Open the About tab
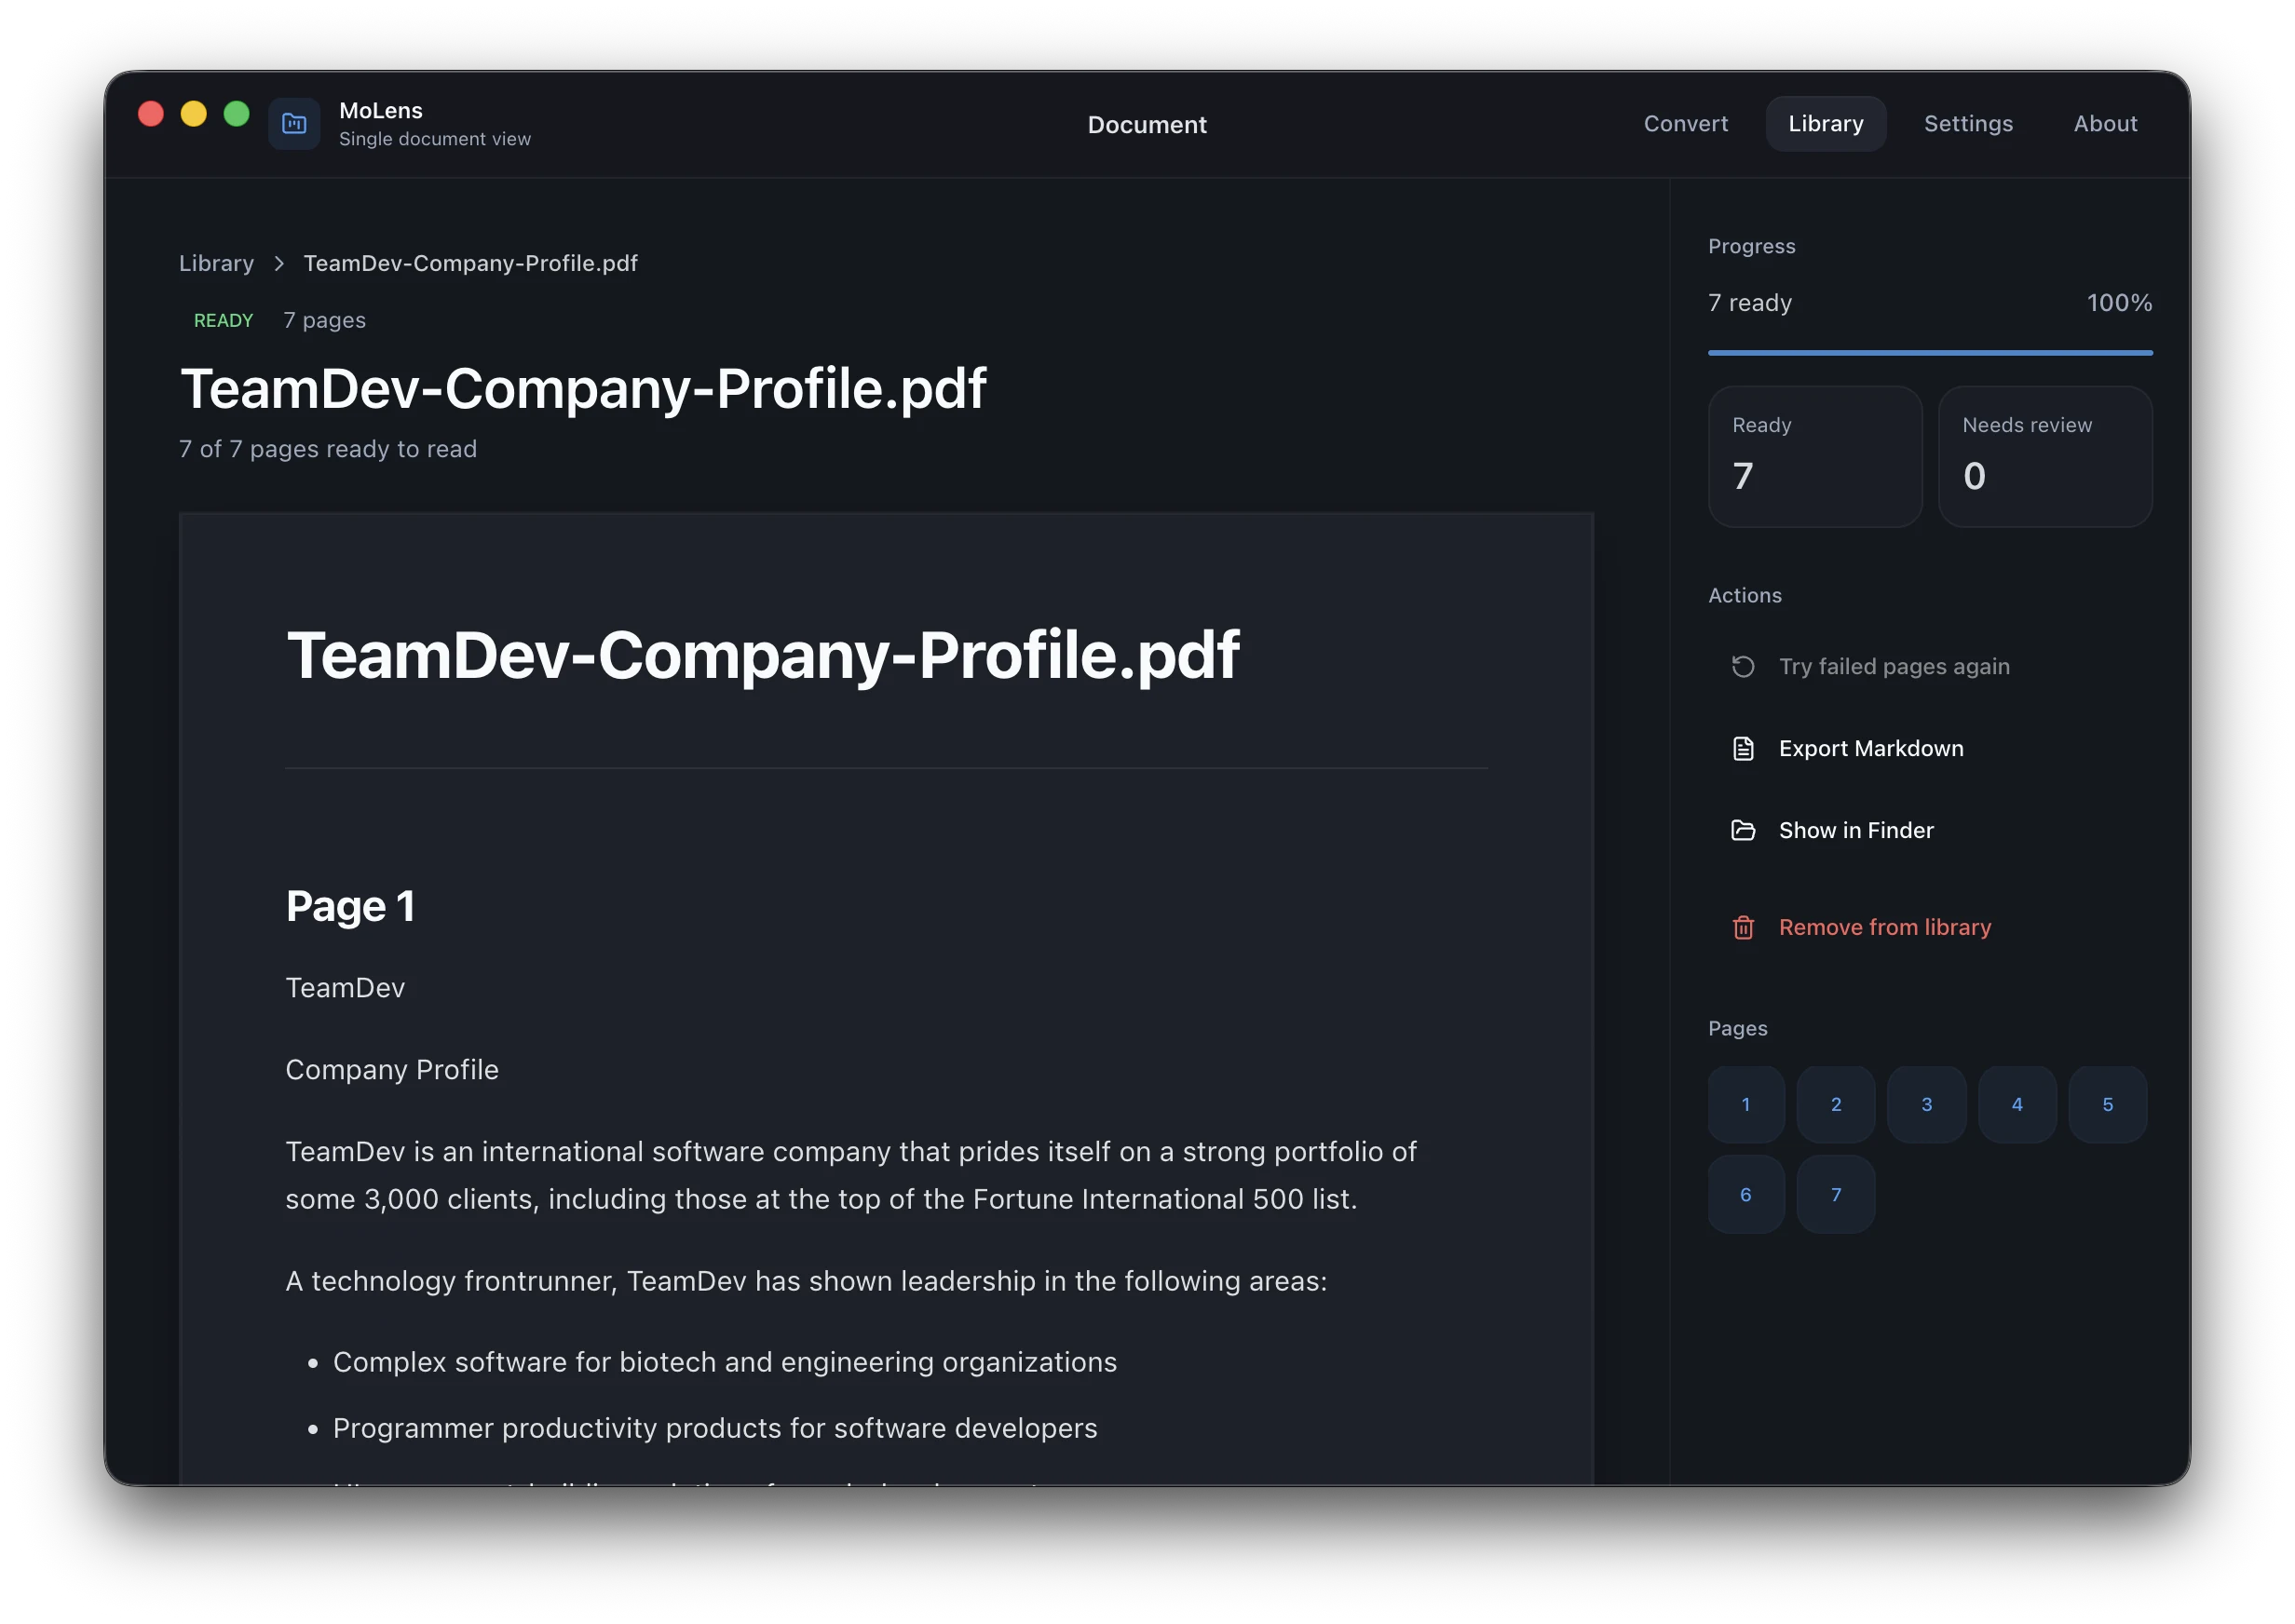 tap(2105, 124)
